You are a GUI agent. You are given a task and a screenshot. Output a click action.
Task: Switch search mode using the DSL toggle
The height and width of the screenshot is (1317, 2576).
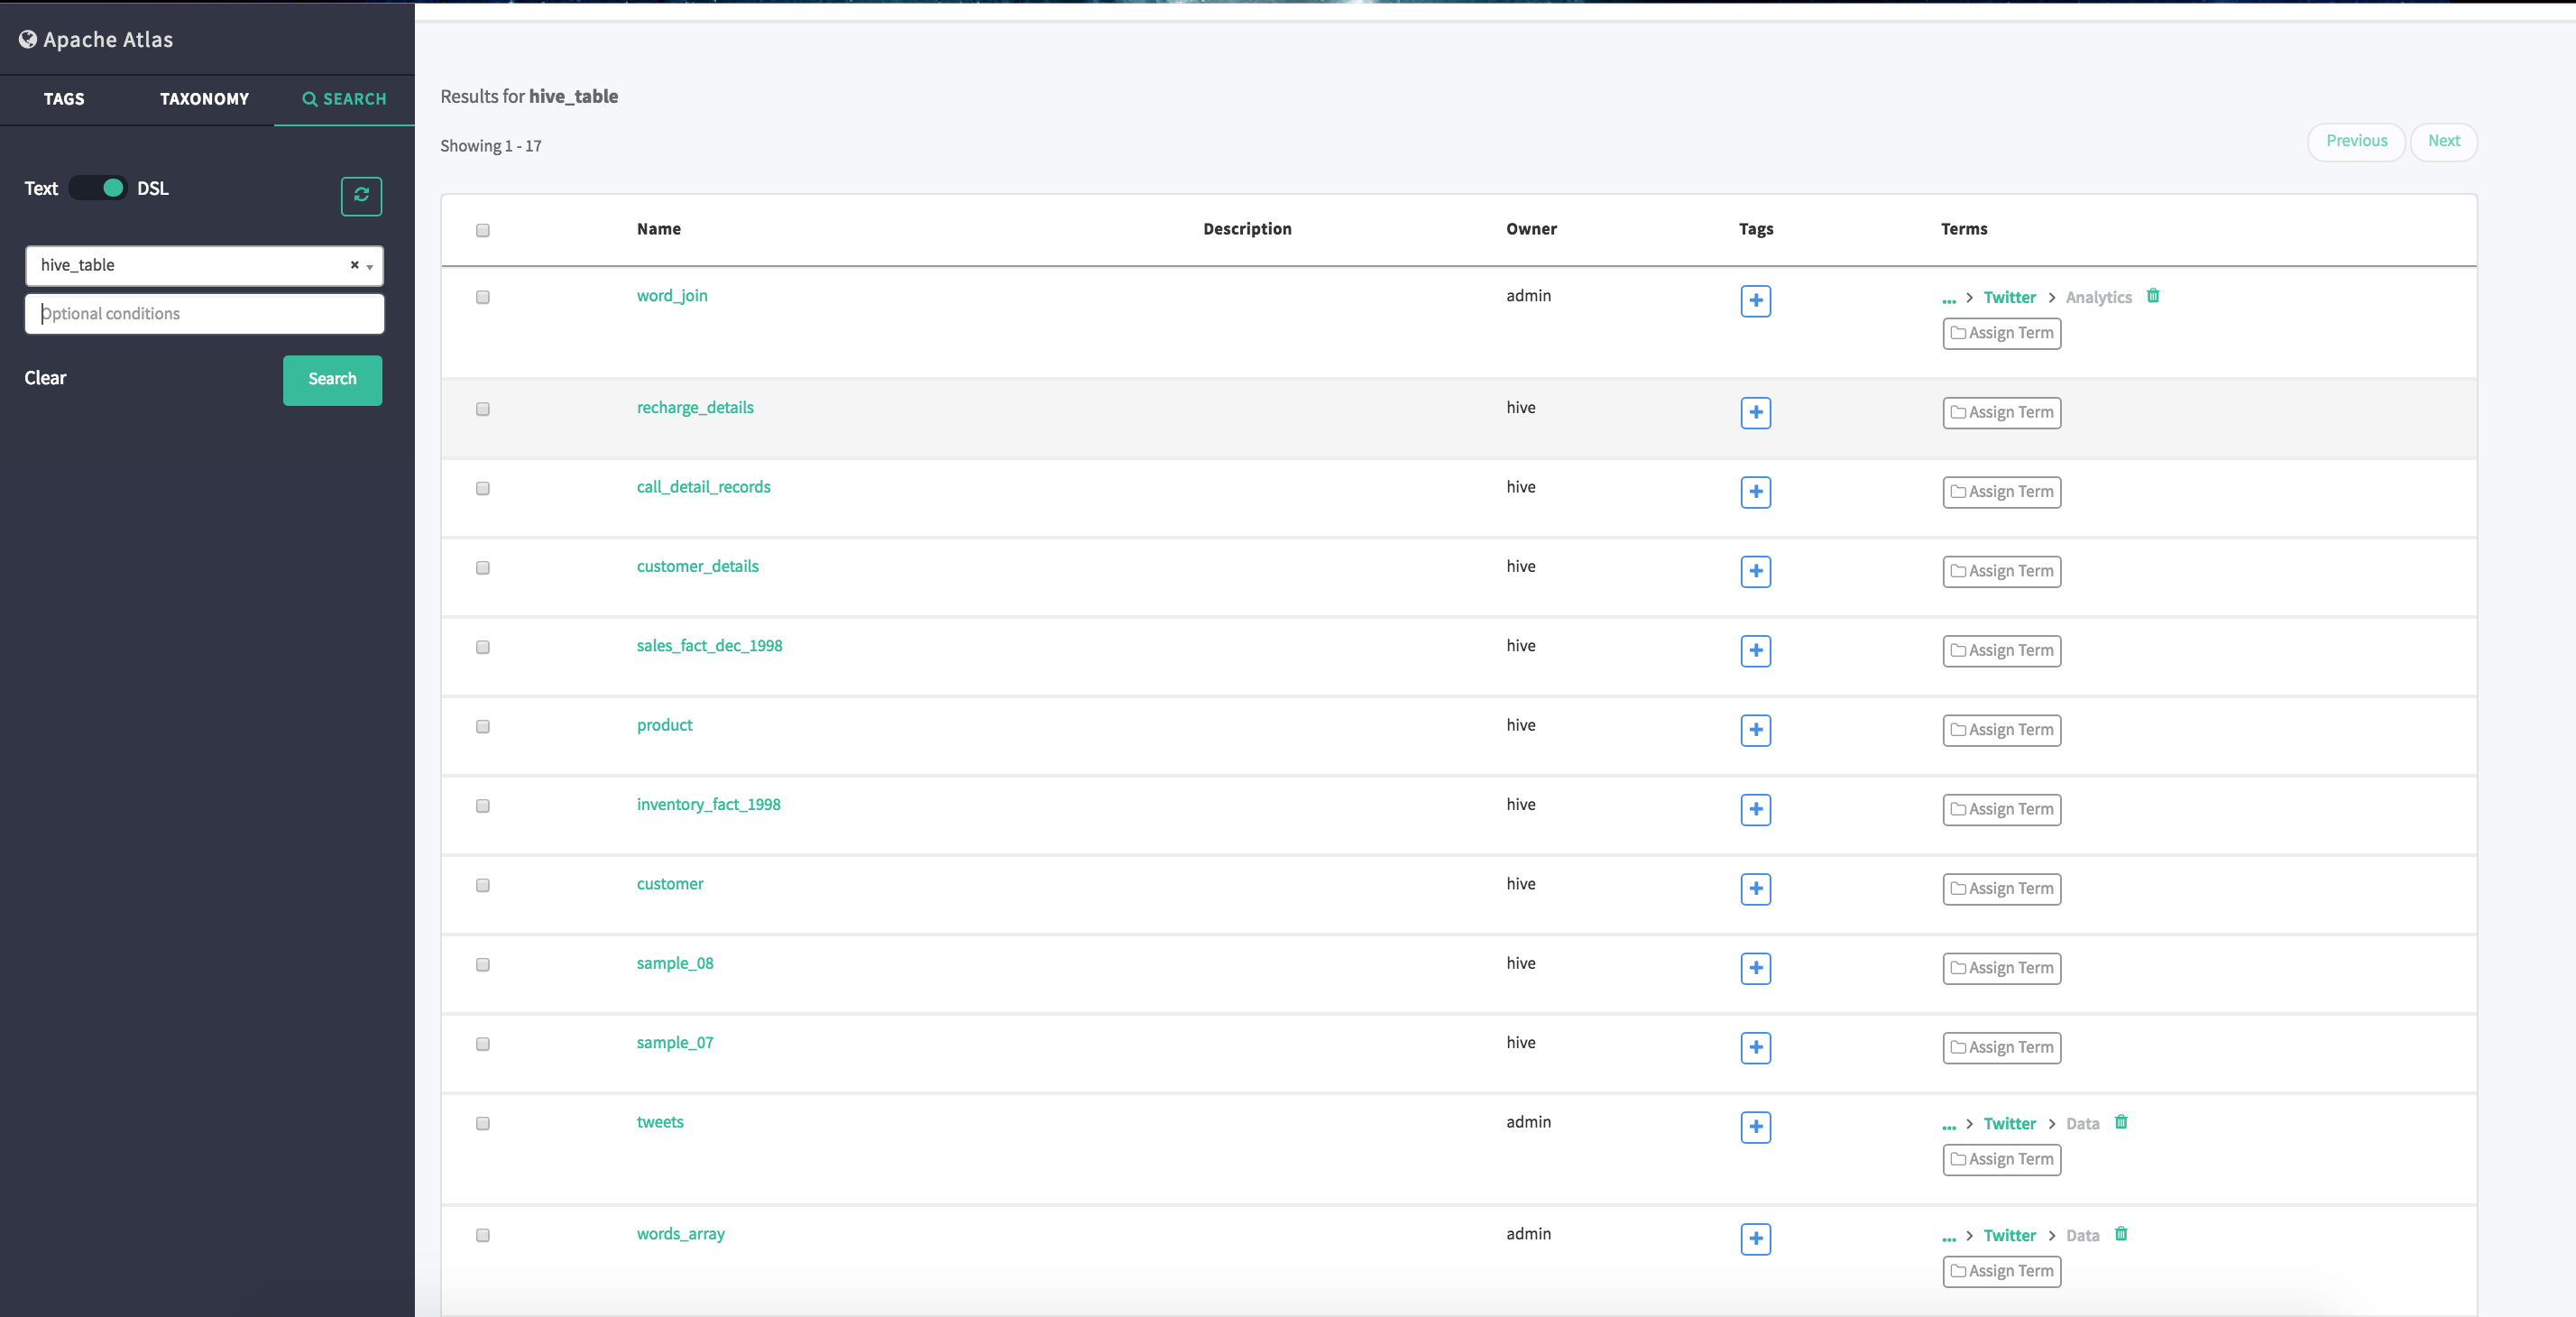98,188
